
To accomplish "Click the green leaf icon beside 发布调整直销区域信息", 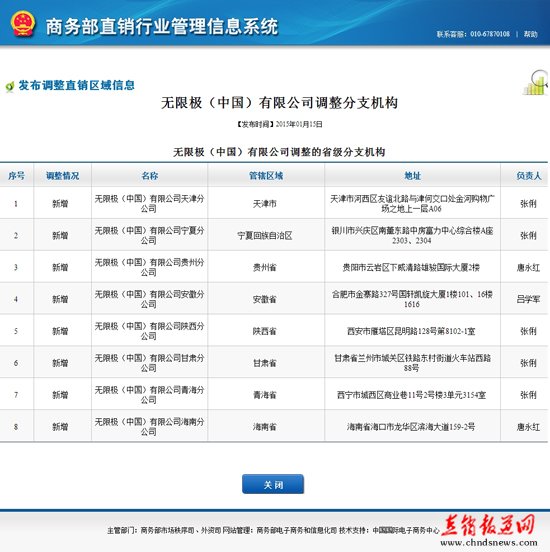I will pyautogui.click(x=10, y=86).
